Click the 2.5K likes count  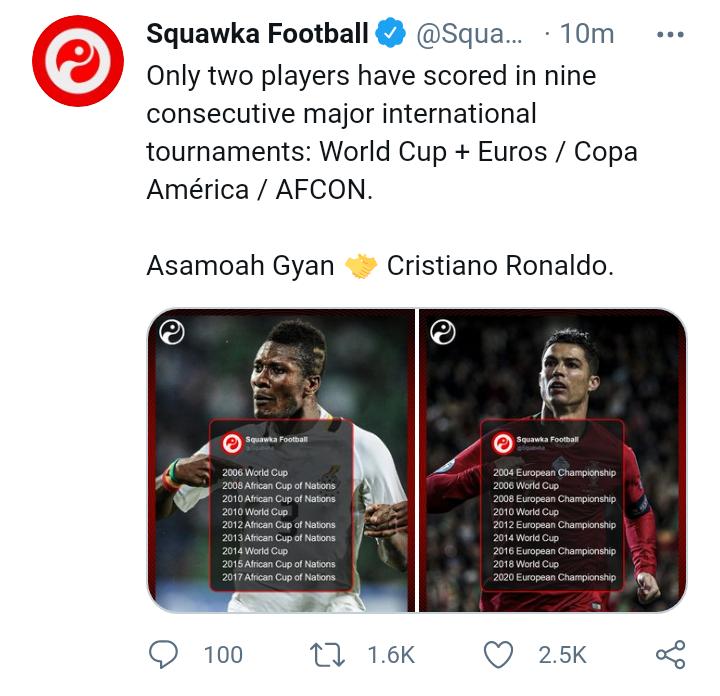point(563,655)
